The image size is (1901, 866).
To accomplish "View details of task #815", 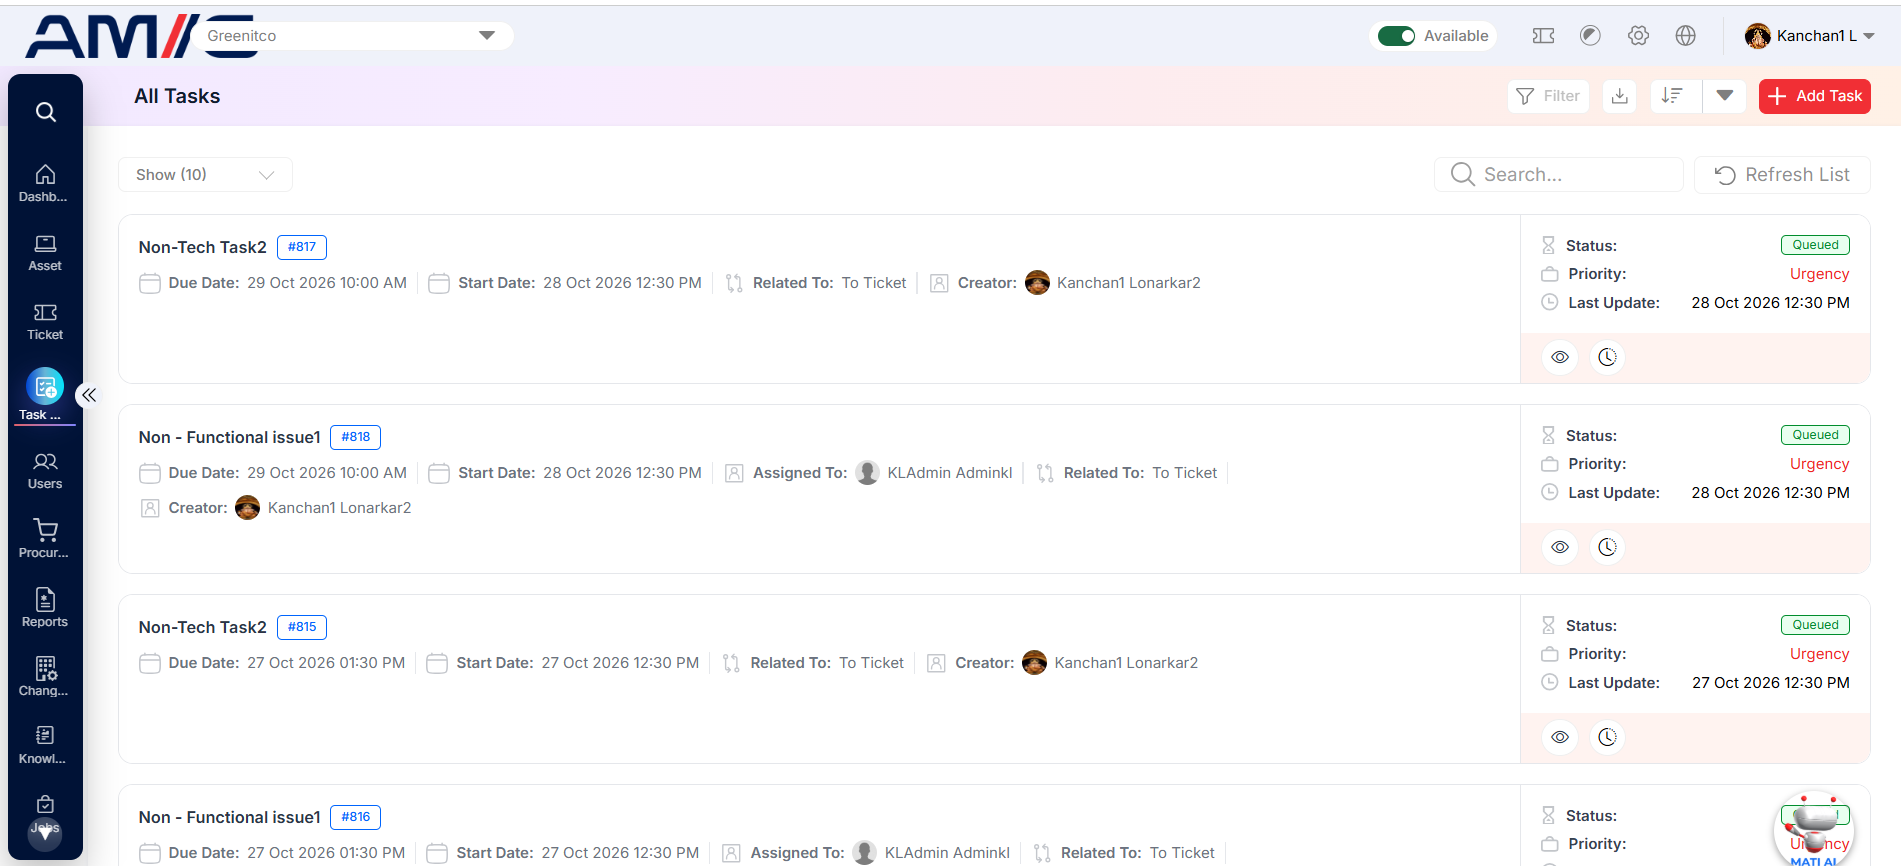I will (1560, 737).
